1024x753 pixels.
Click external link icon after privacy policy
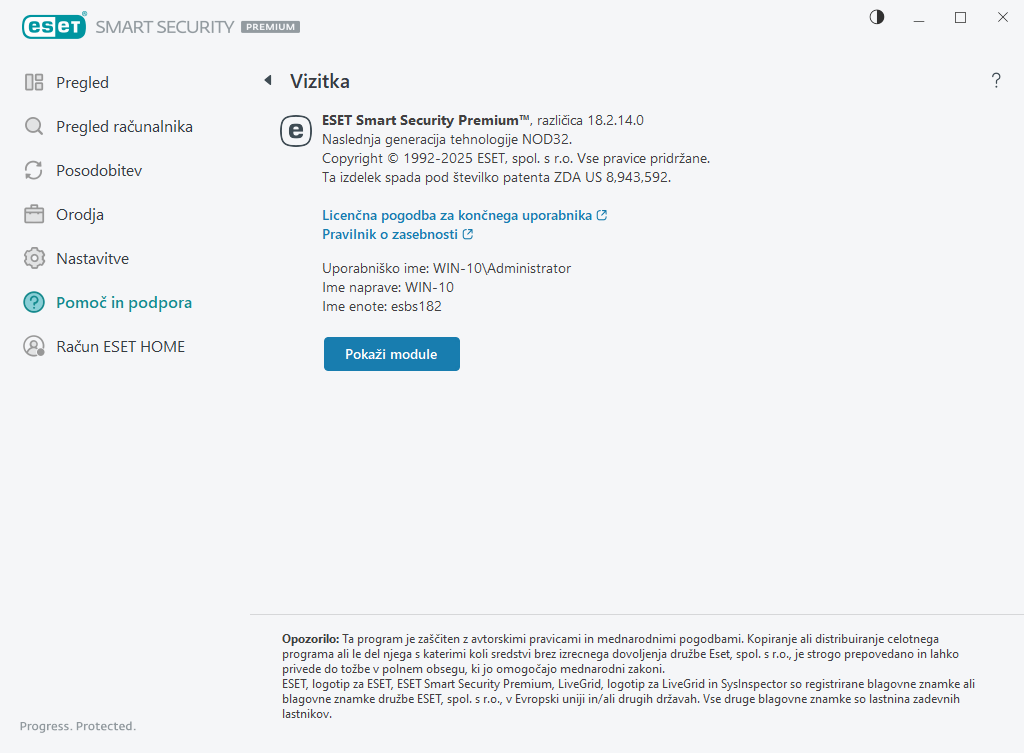click(467, 234)
